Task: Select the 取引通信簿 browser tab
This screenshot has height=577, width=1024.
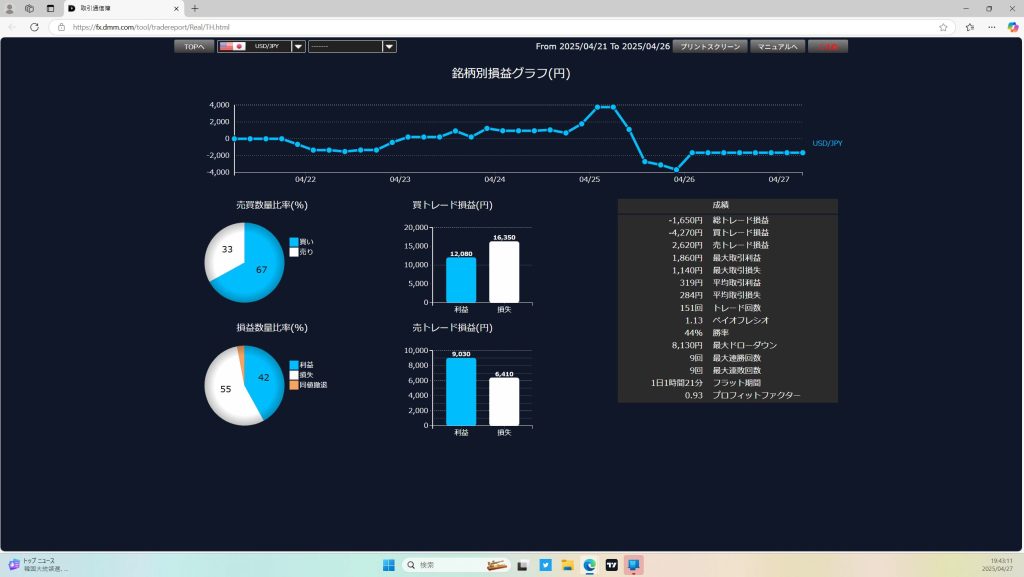Action: (120, 8)
